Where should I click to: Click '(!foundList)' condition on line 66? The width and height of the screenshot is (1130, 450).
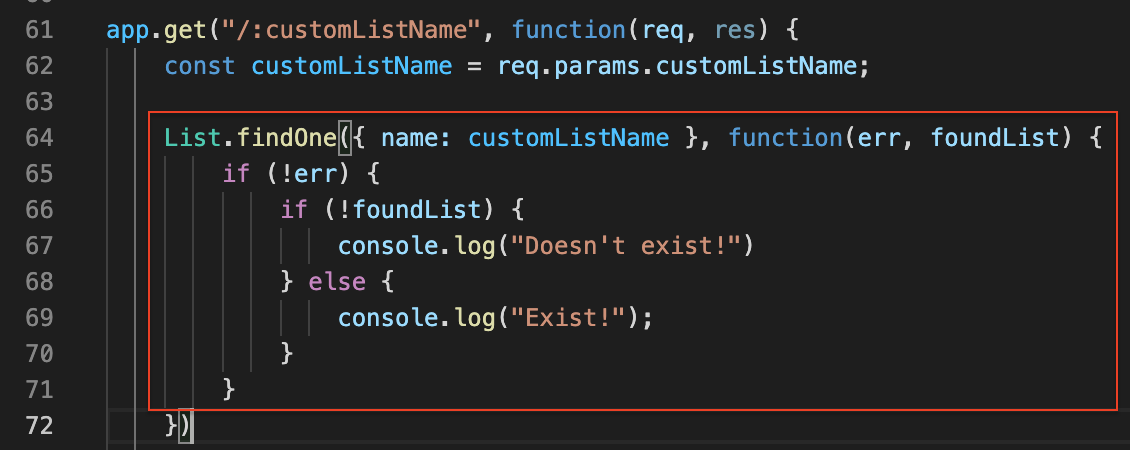tap(409, 210)
